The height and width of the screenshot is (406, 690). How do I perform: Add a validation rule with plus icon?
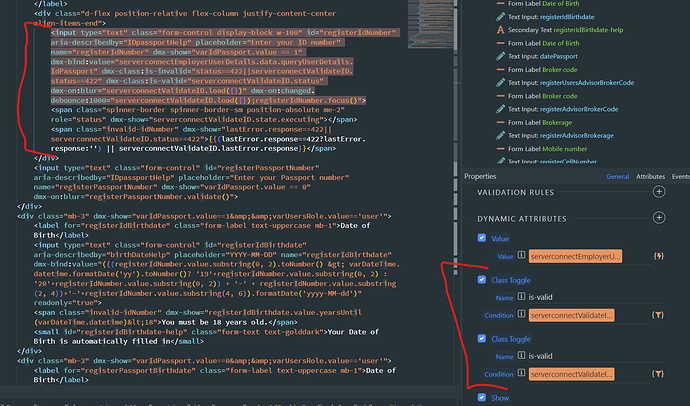pyautogui.click(x=658, y=191)
